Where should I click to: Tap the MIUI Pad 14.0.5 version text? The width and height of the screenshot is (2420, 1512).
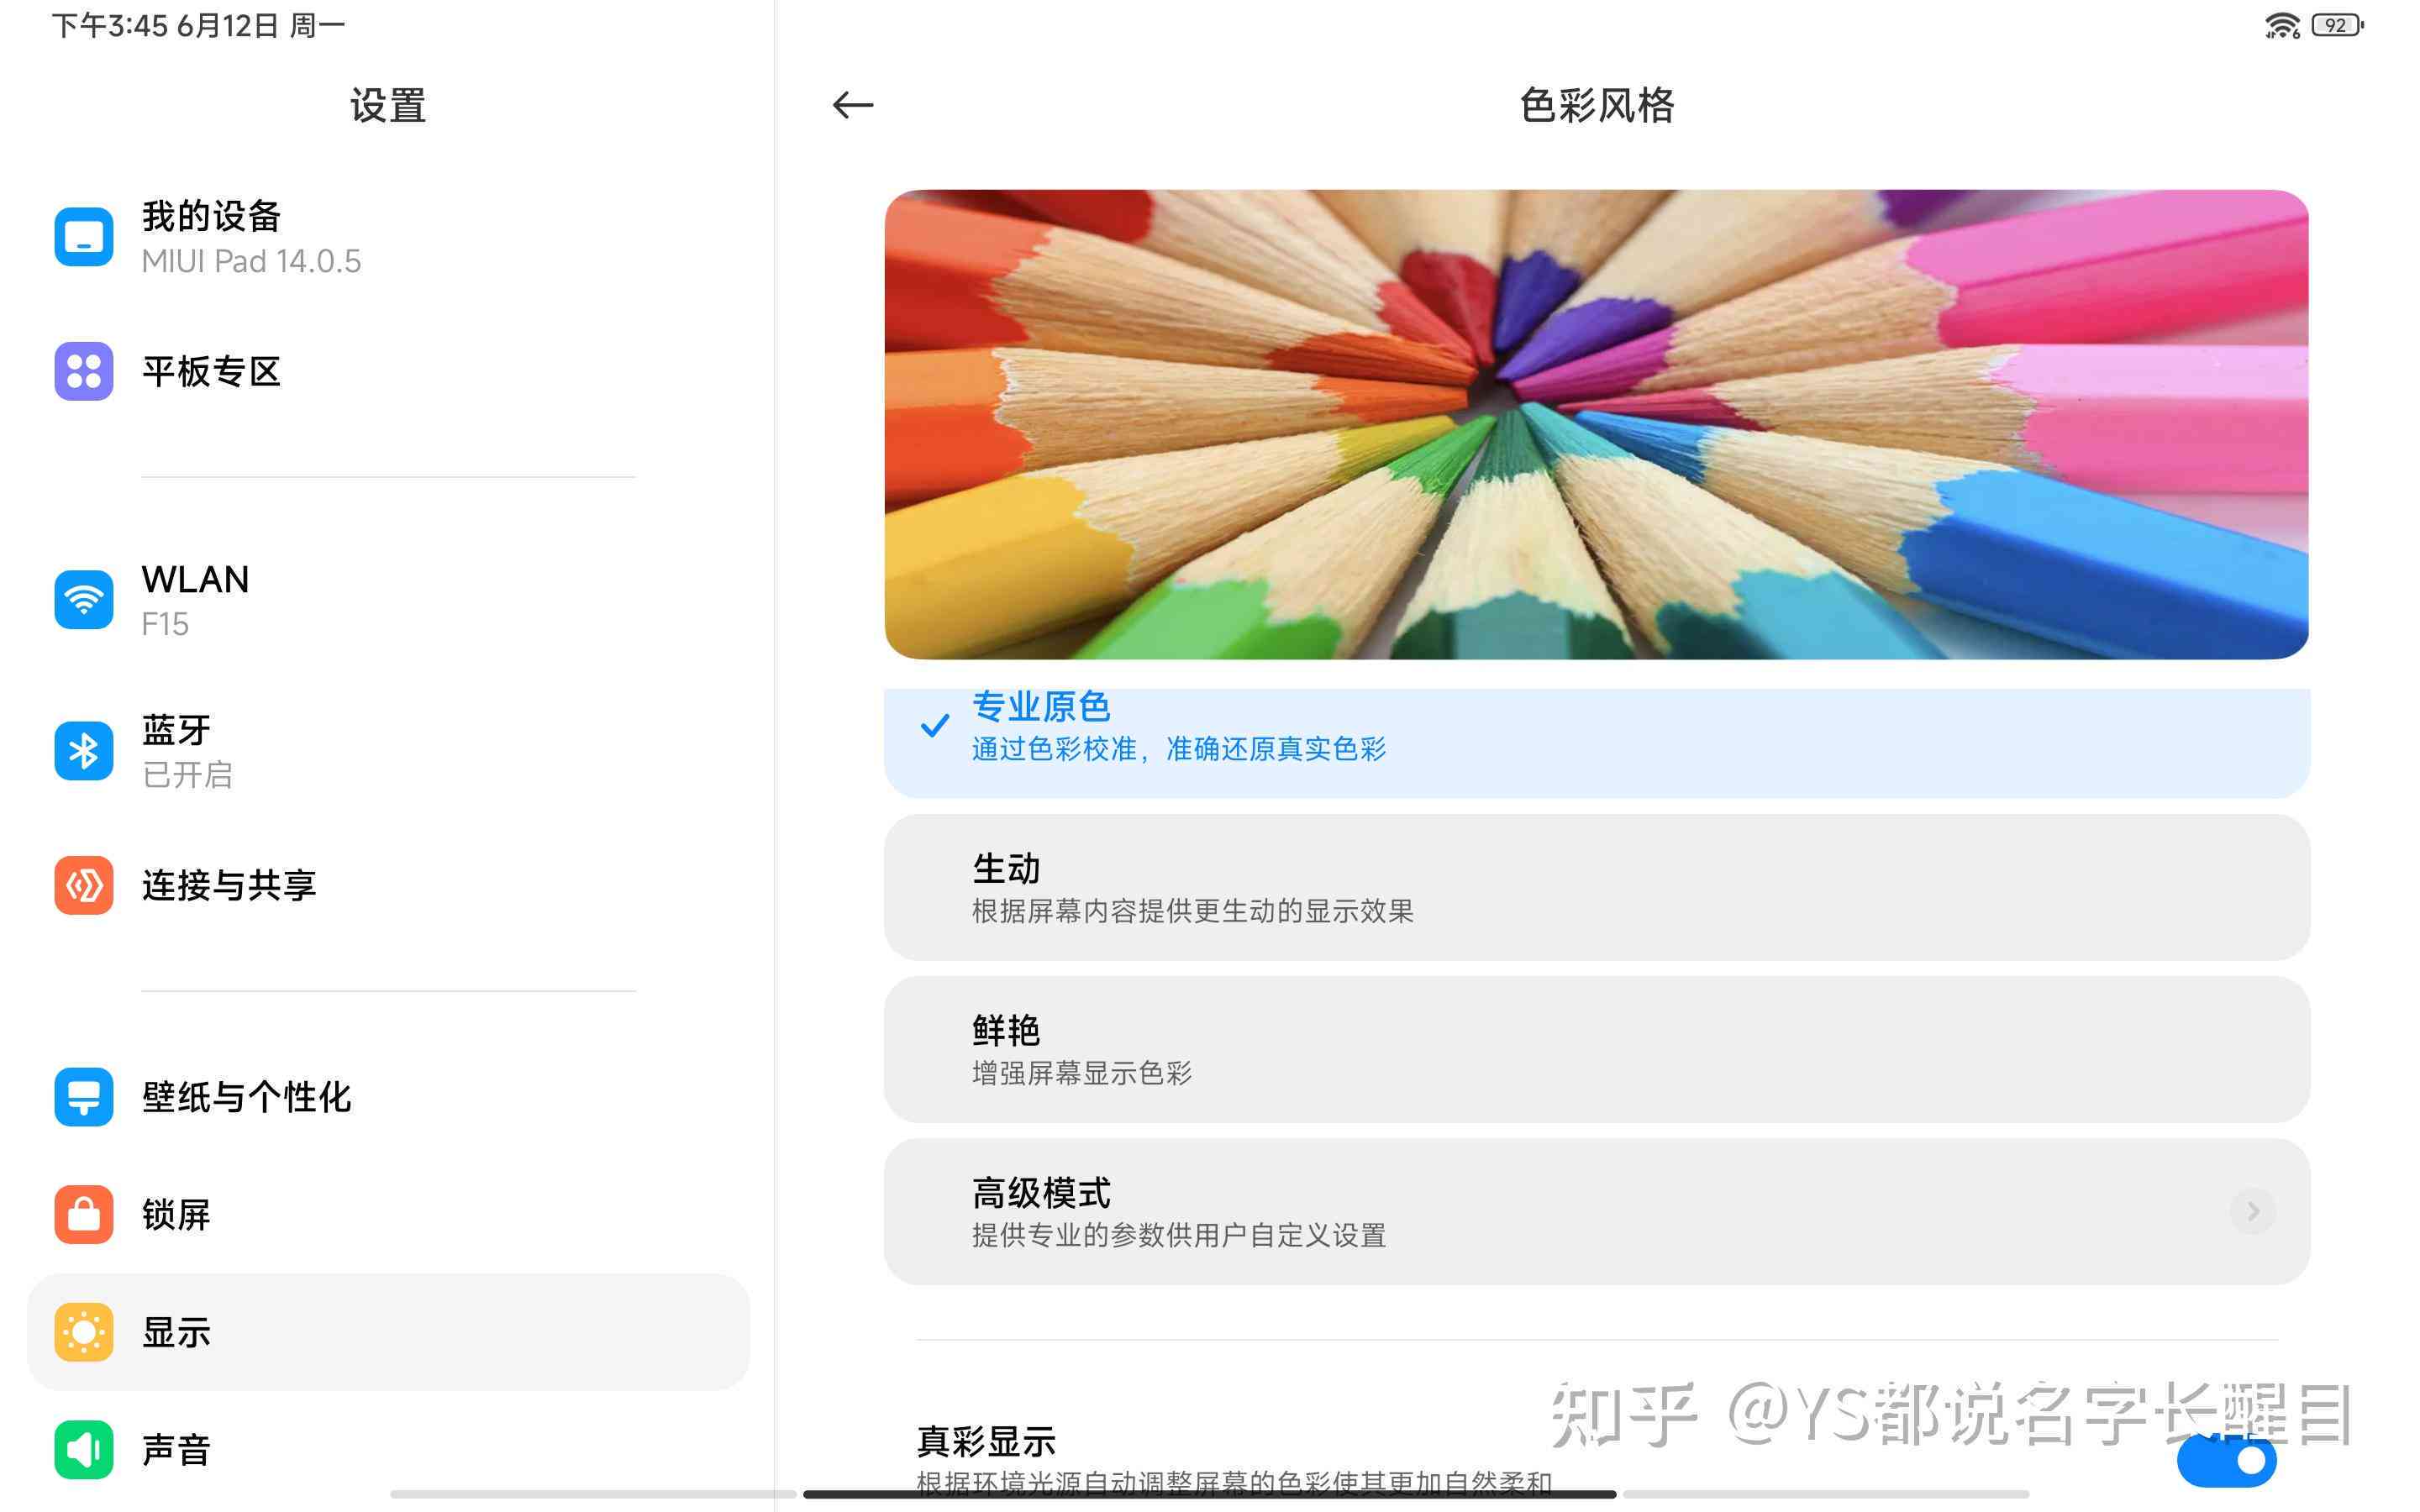tap(251, 261)
